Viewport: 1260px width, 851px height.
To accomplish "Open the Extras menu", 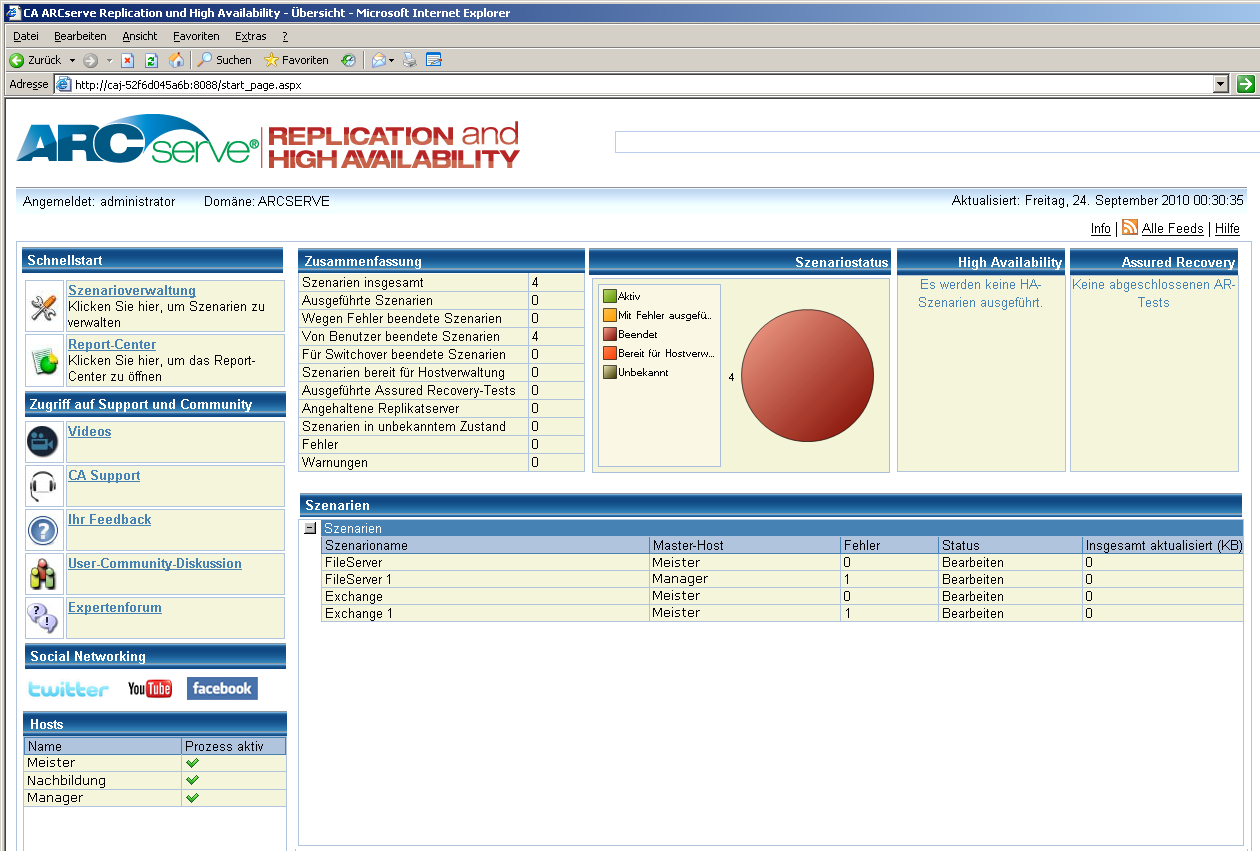I will pyautogui.click(x=250, y=36).
